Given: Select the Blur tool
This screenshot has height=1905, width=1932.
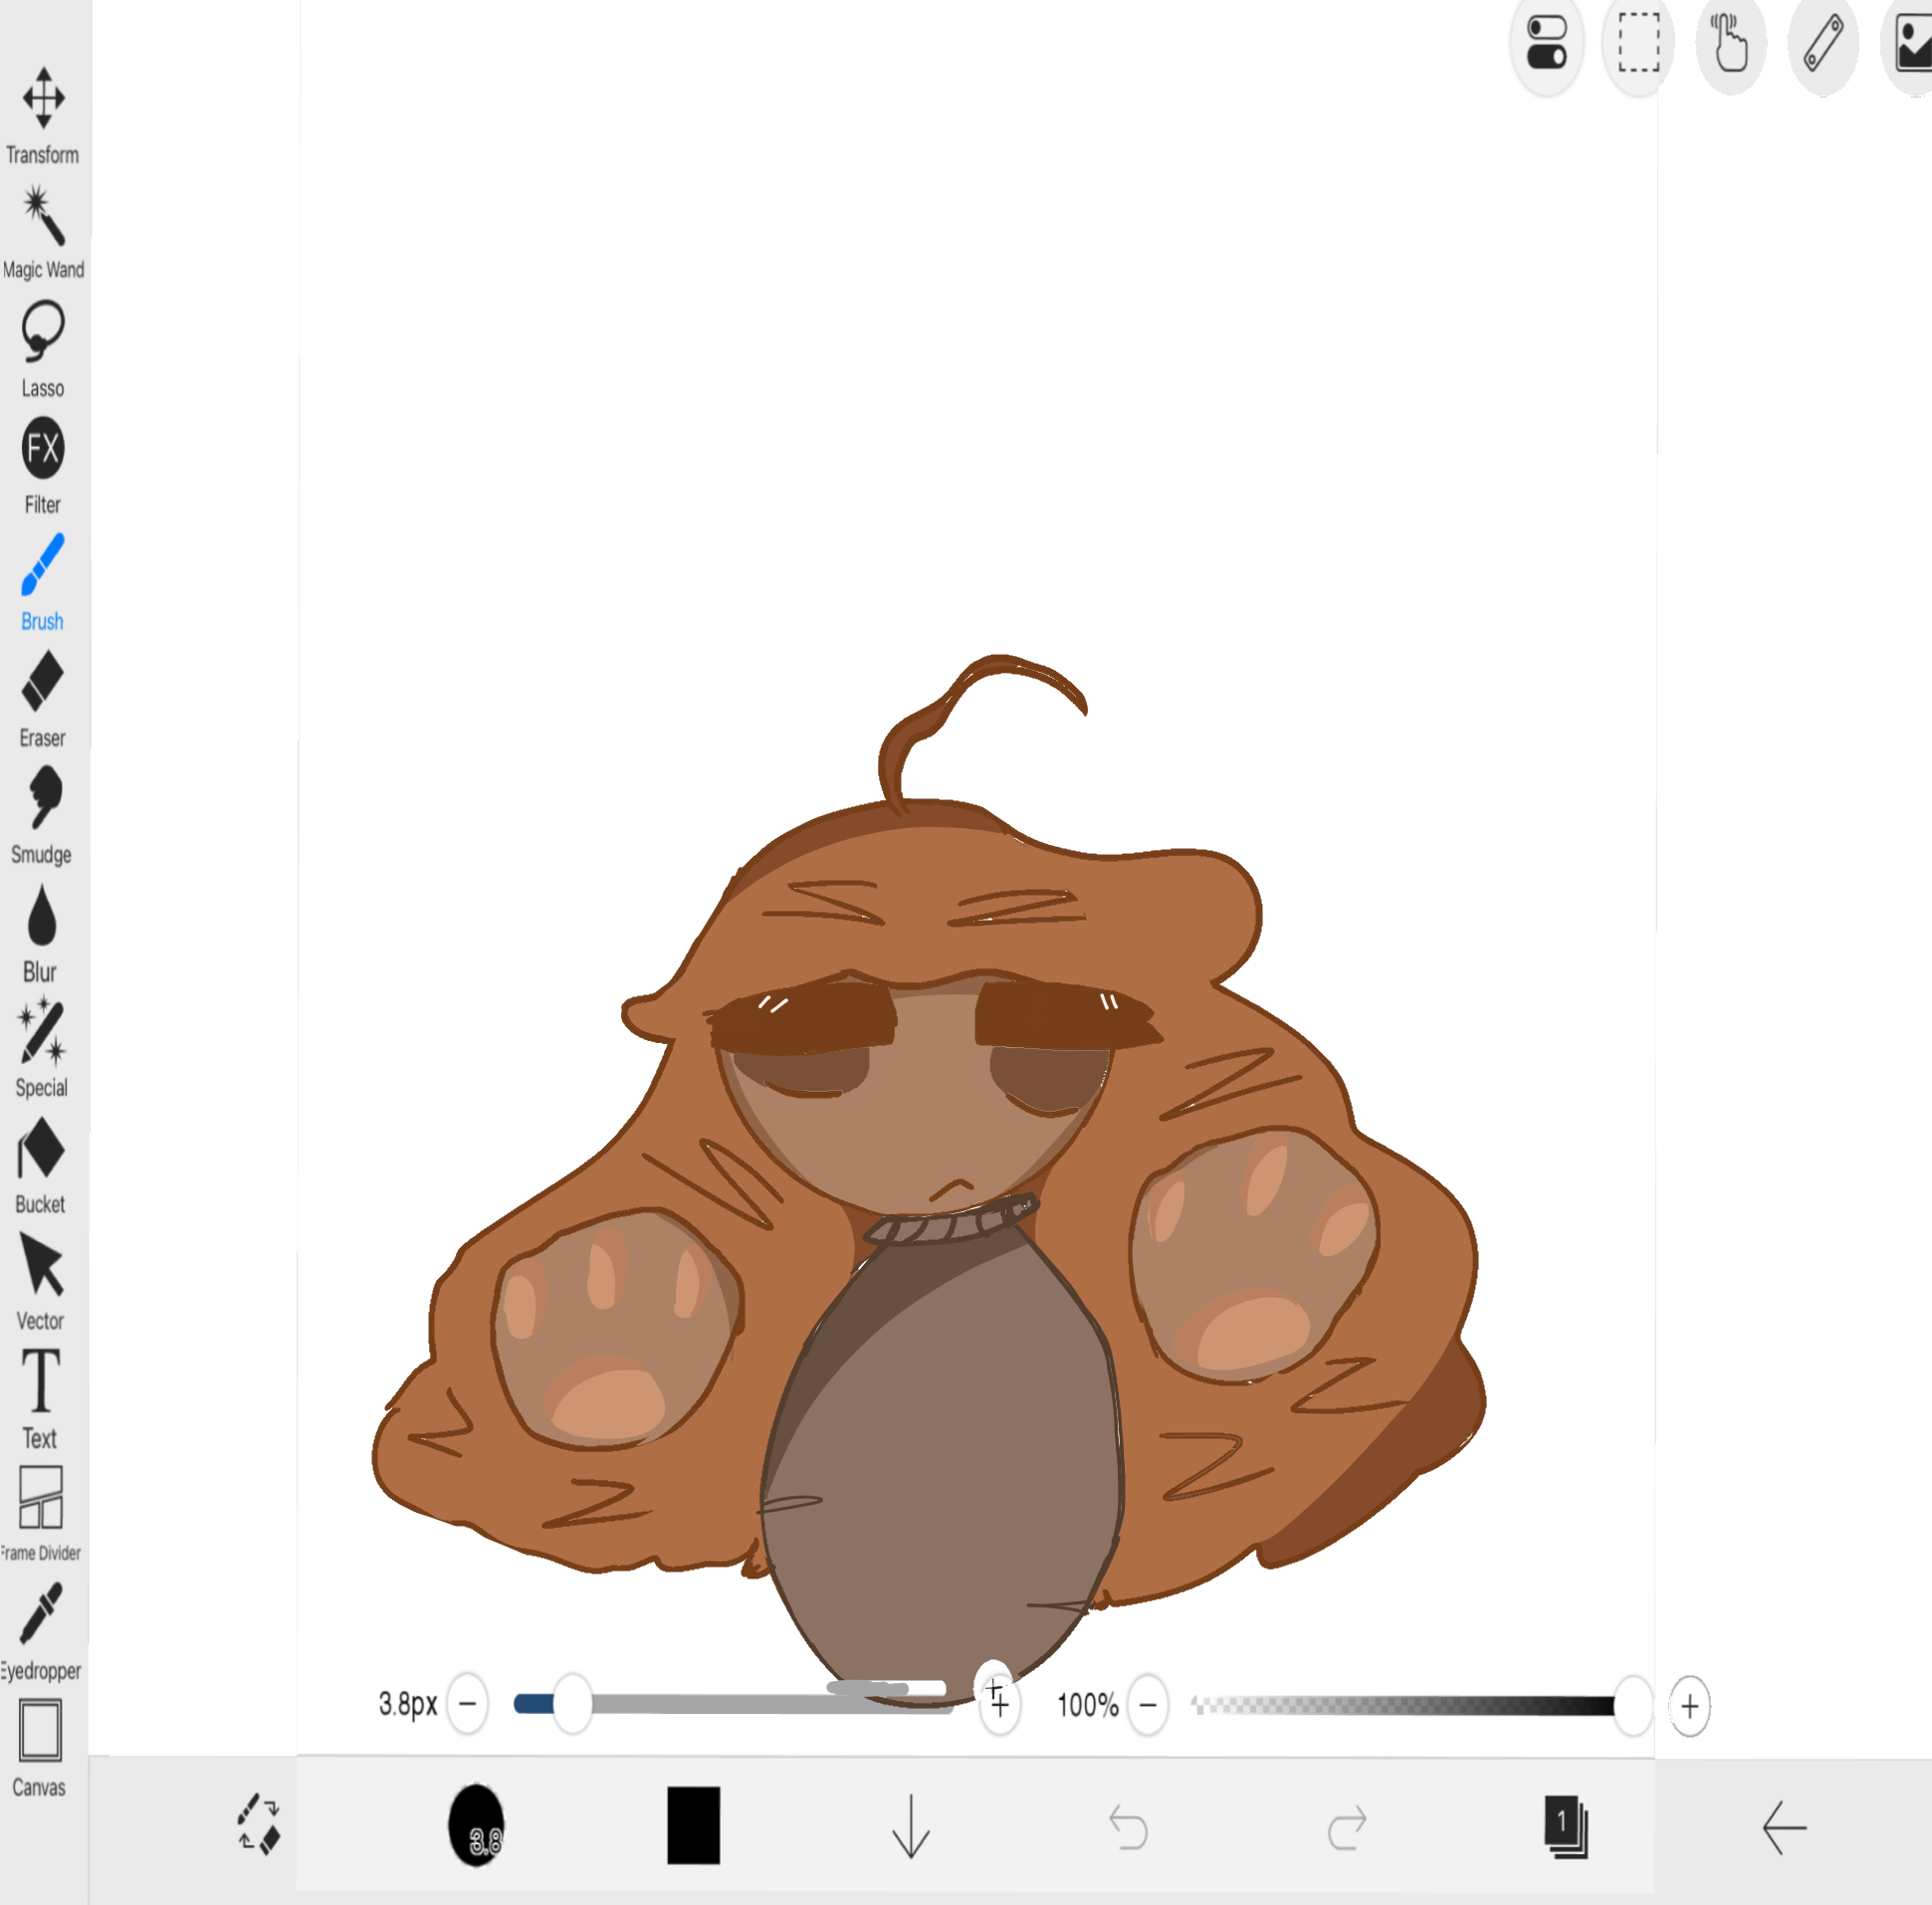Looking at the screenshot, I should (x=41, y=917).
